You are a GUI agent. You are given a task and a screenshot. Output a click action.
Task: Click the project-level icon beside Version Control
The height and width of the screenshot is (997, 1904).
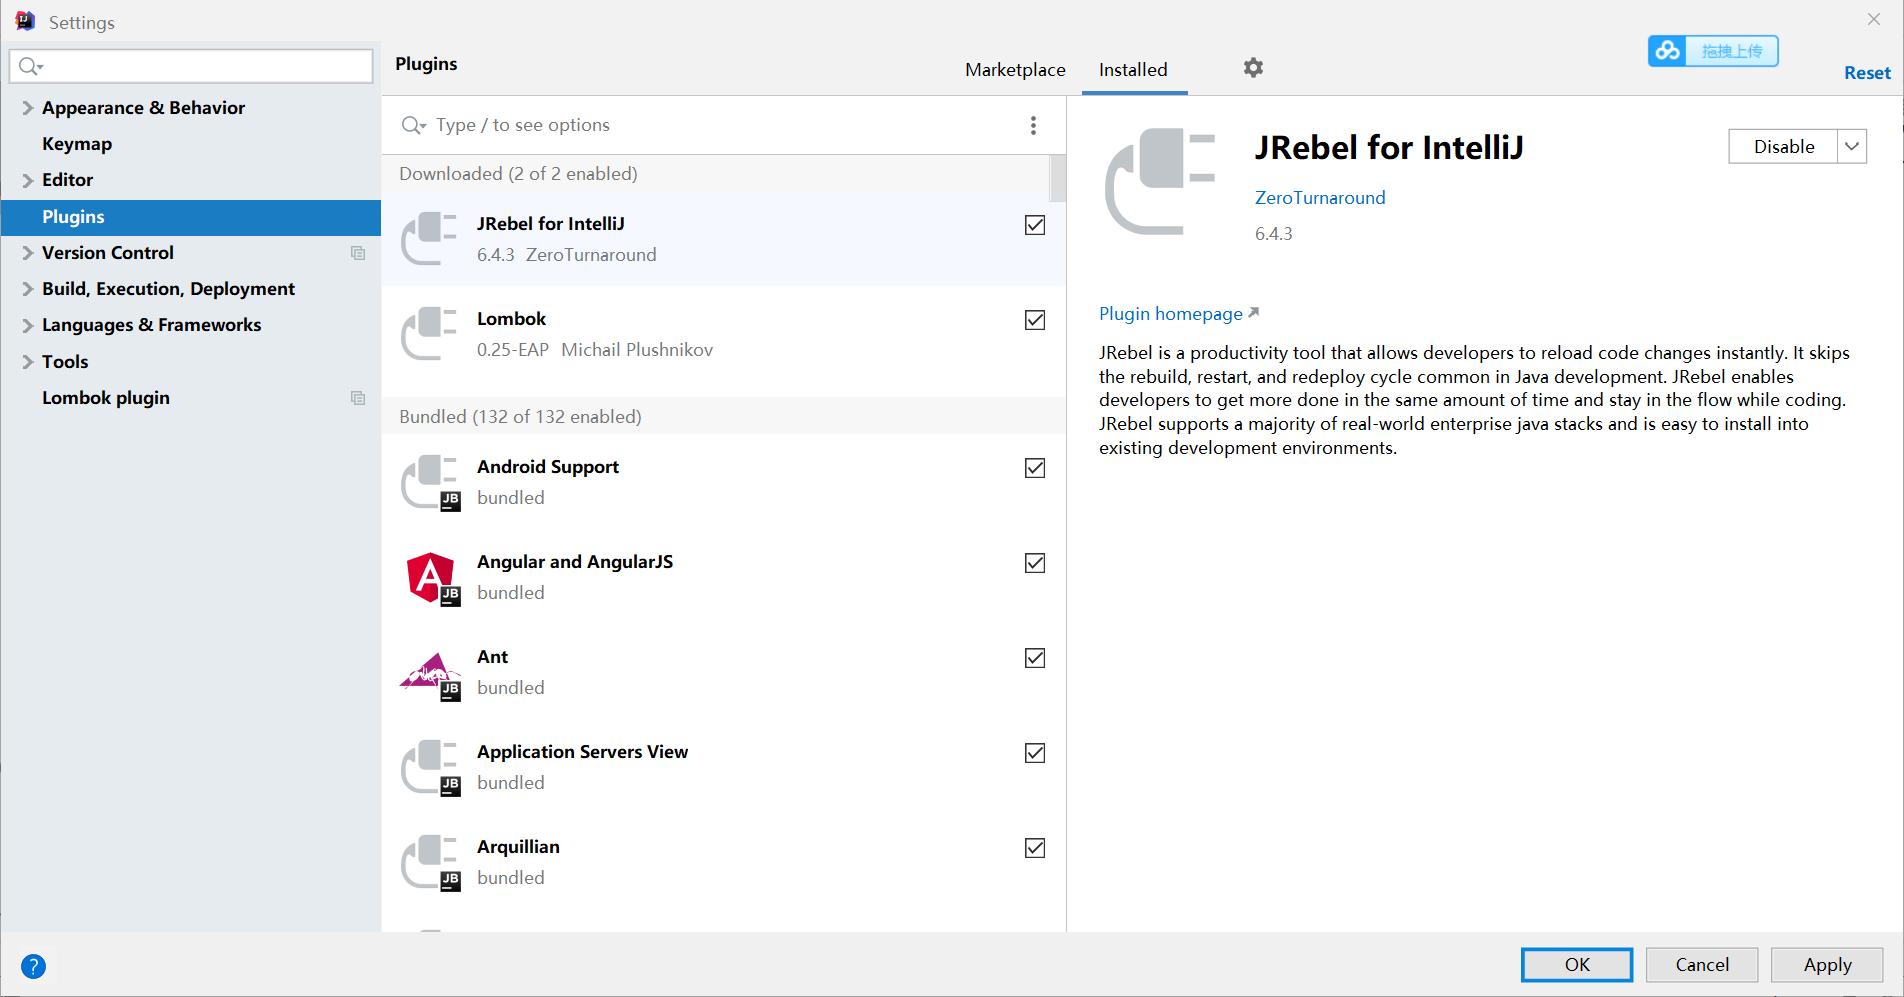(x=358, y=253)
